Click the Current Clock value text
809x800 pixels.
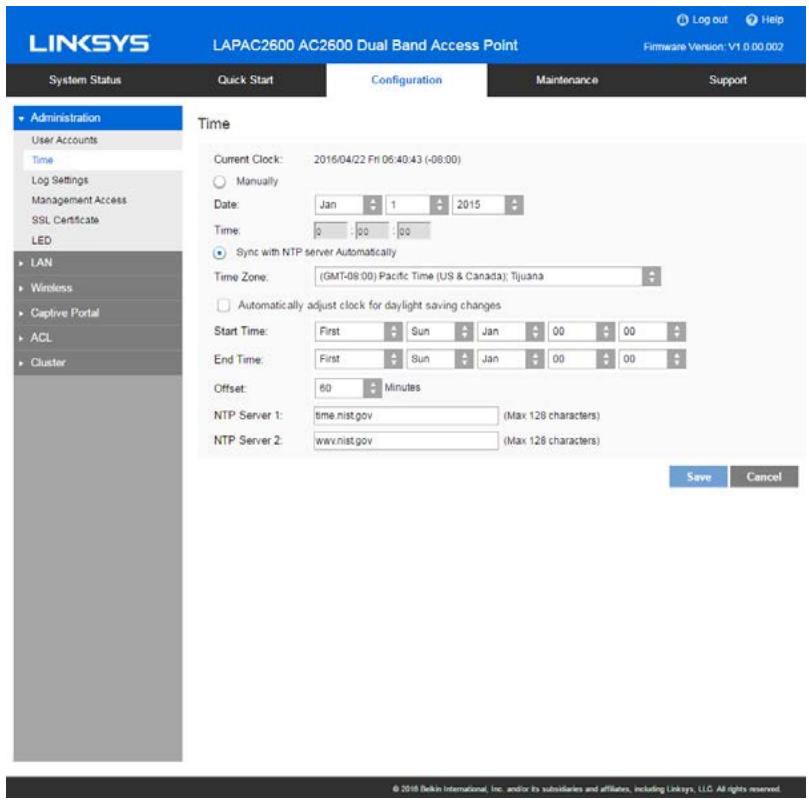click(x=387, y=160)
